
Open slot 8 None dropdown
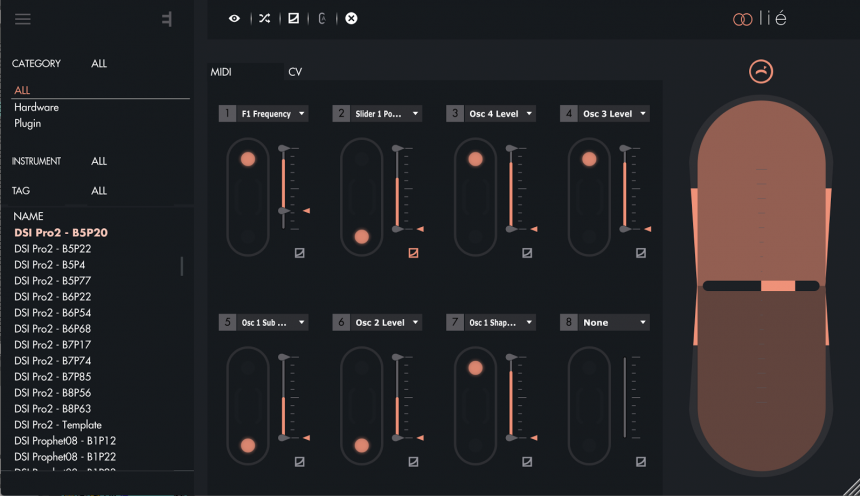click(614, 323)
